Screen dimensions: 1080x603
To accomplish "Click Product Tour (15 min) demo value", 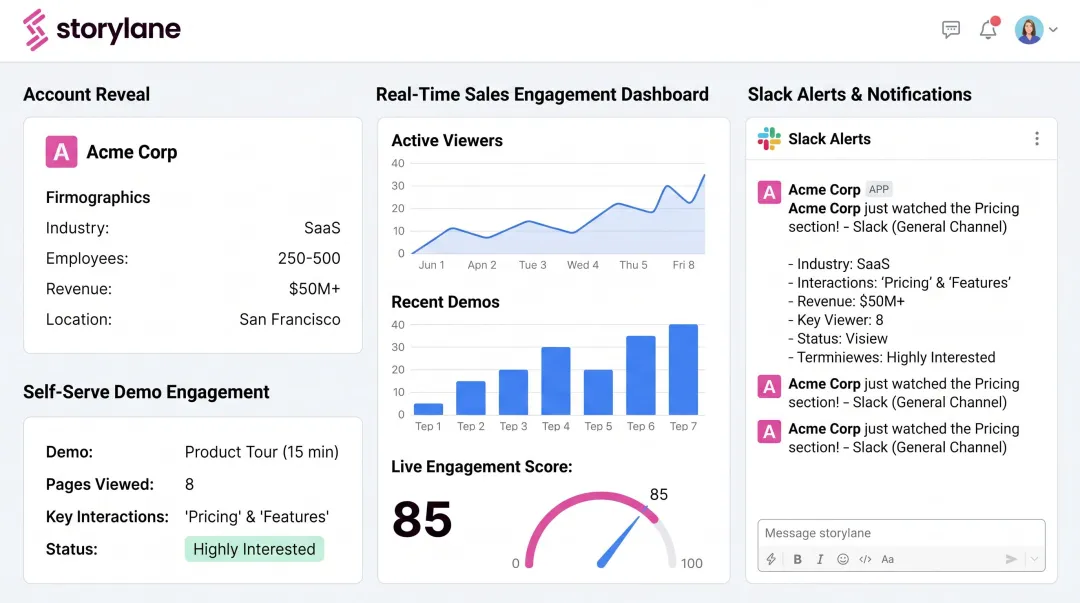I will [262, 452].
